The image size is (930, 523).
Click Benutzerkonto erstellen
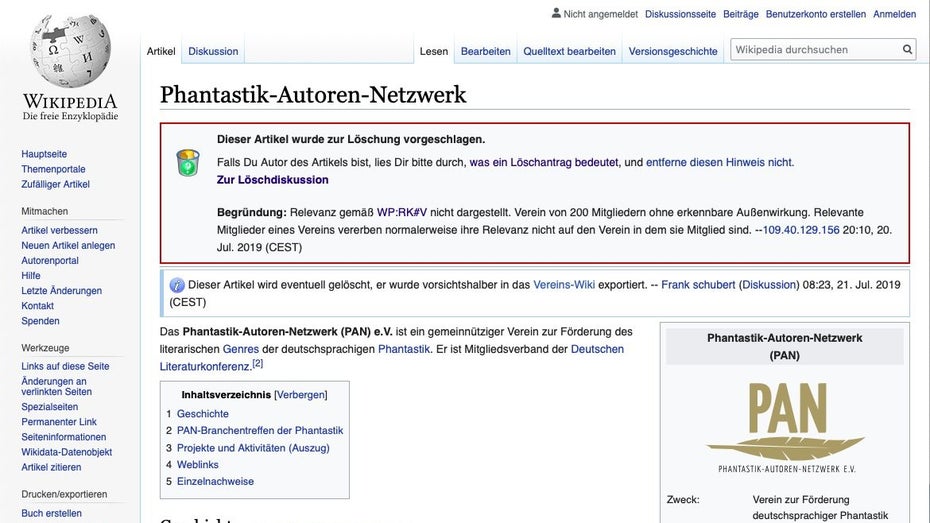tap(816, 14)
